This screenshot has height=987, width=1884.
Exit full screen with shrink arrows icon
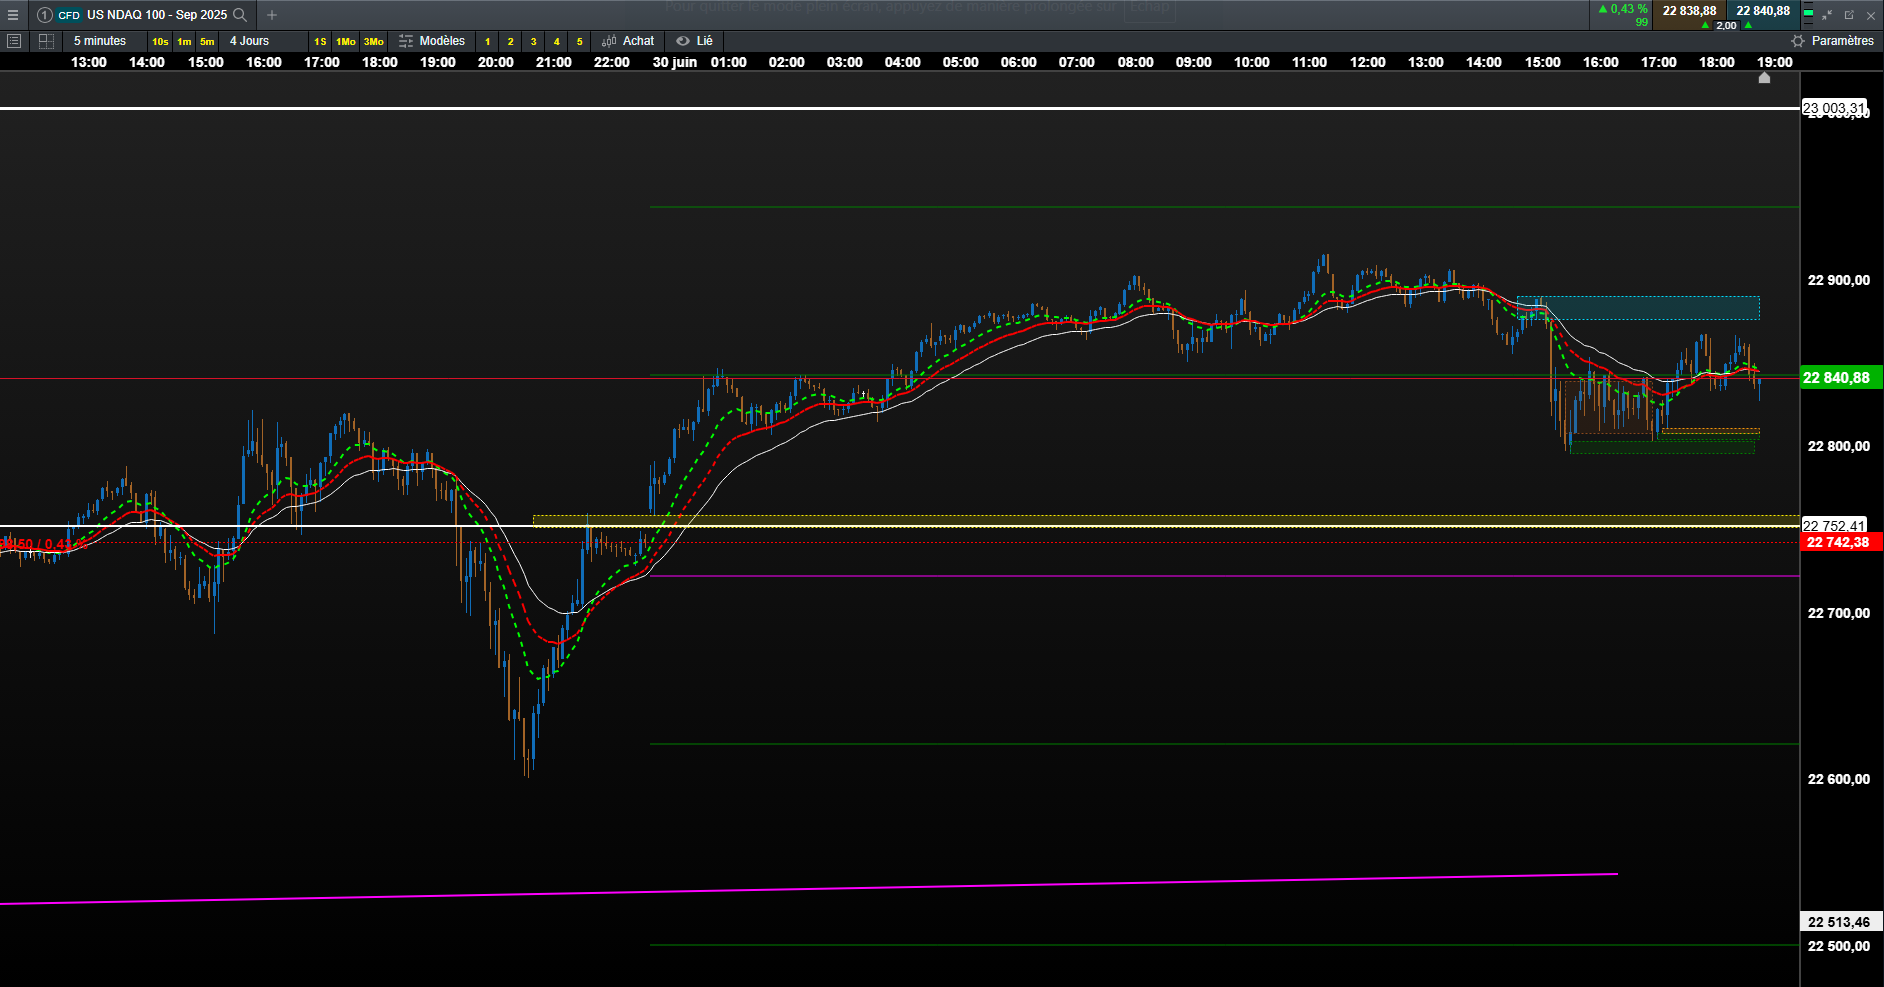tap(1827, 15)
